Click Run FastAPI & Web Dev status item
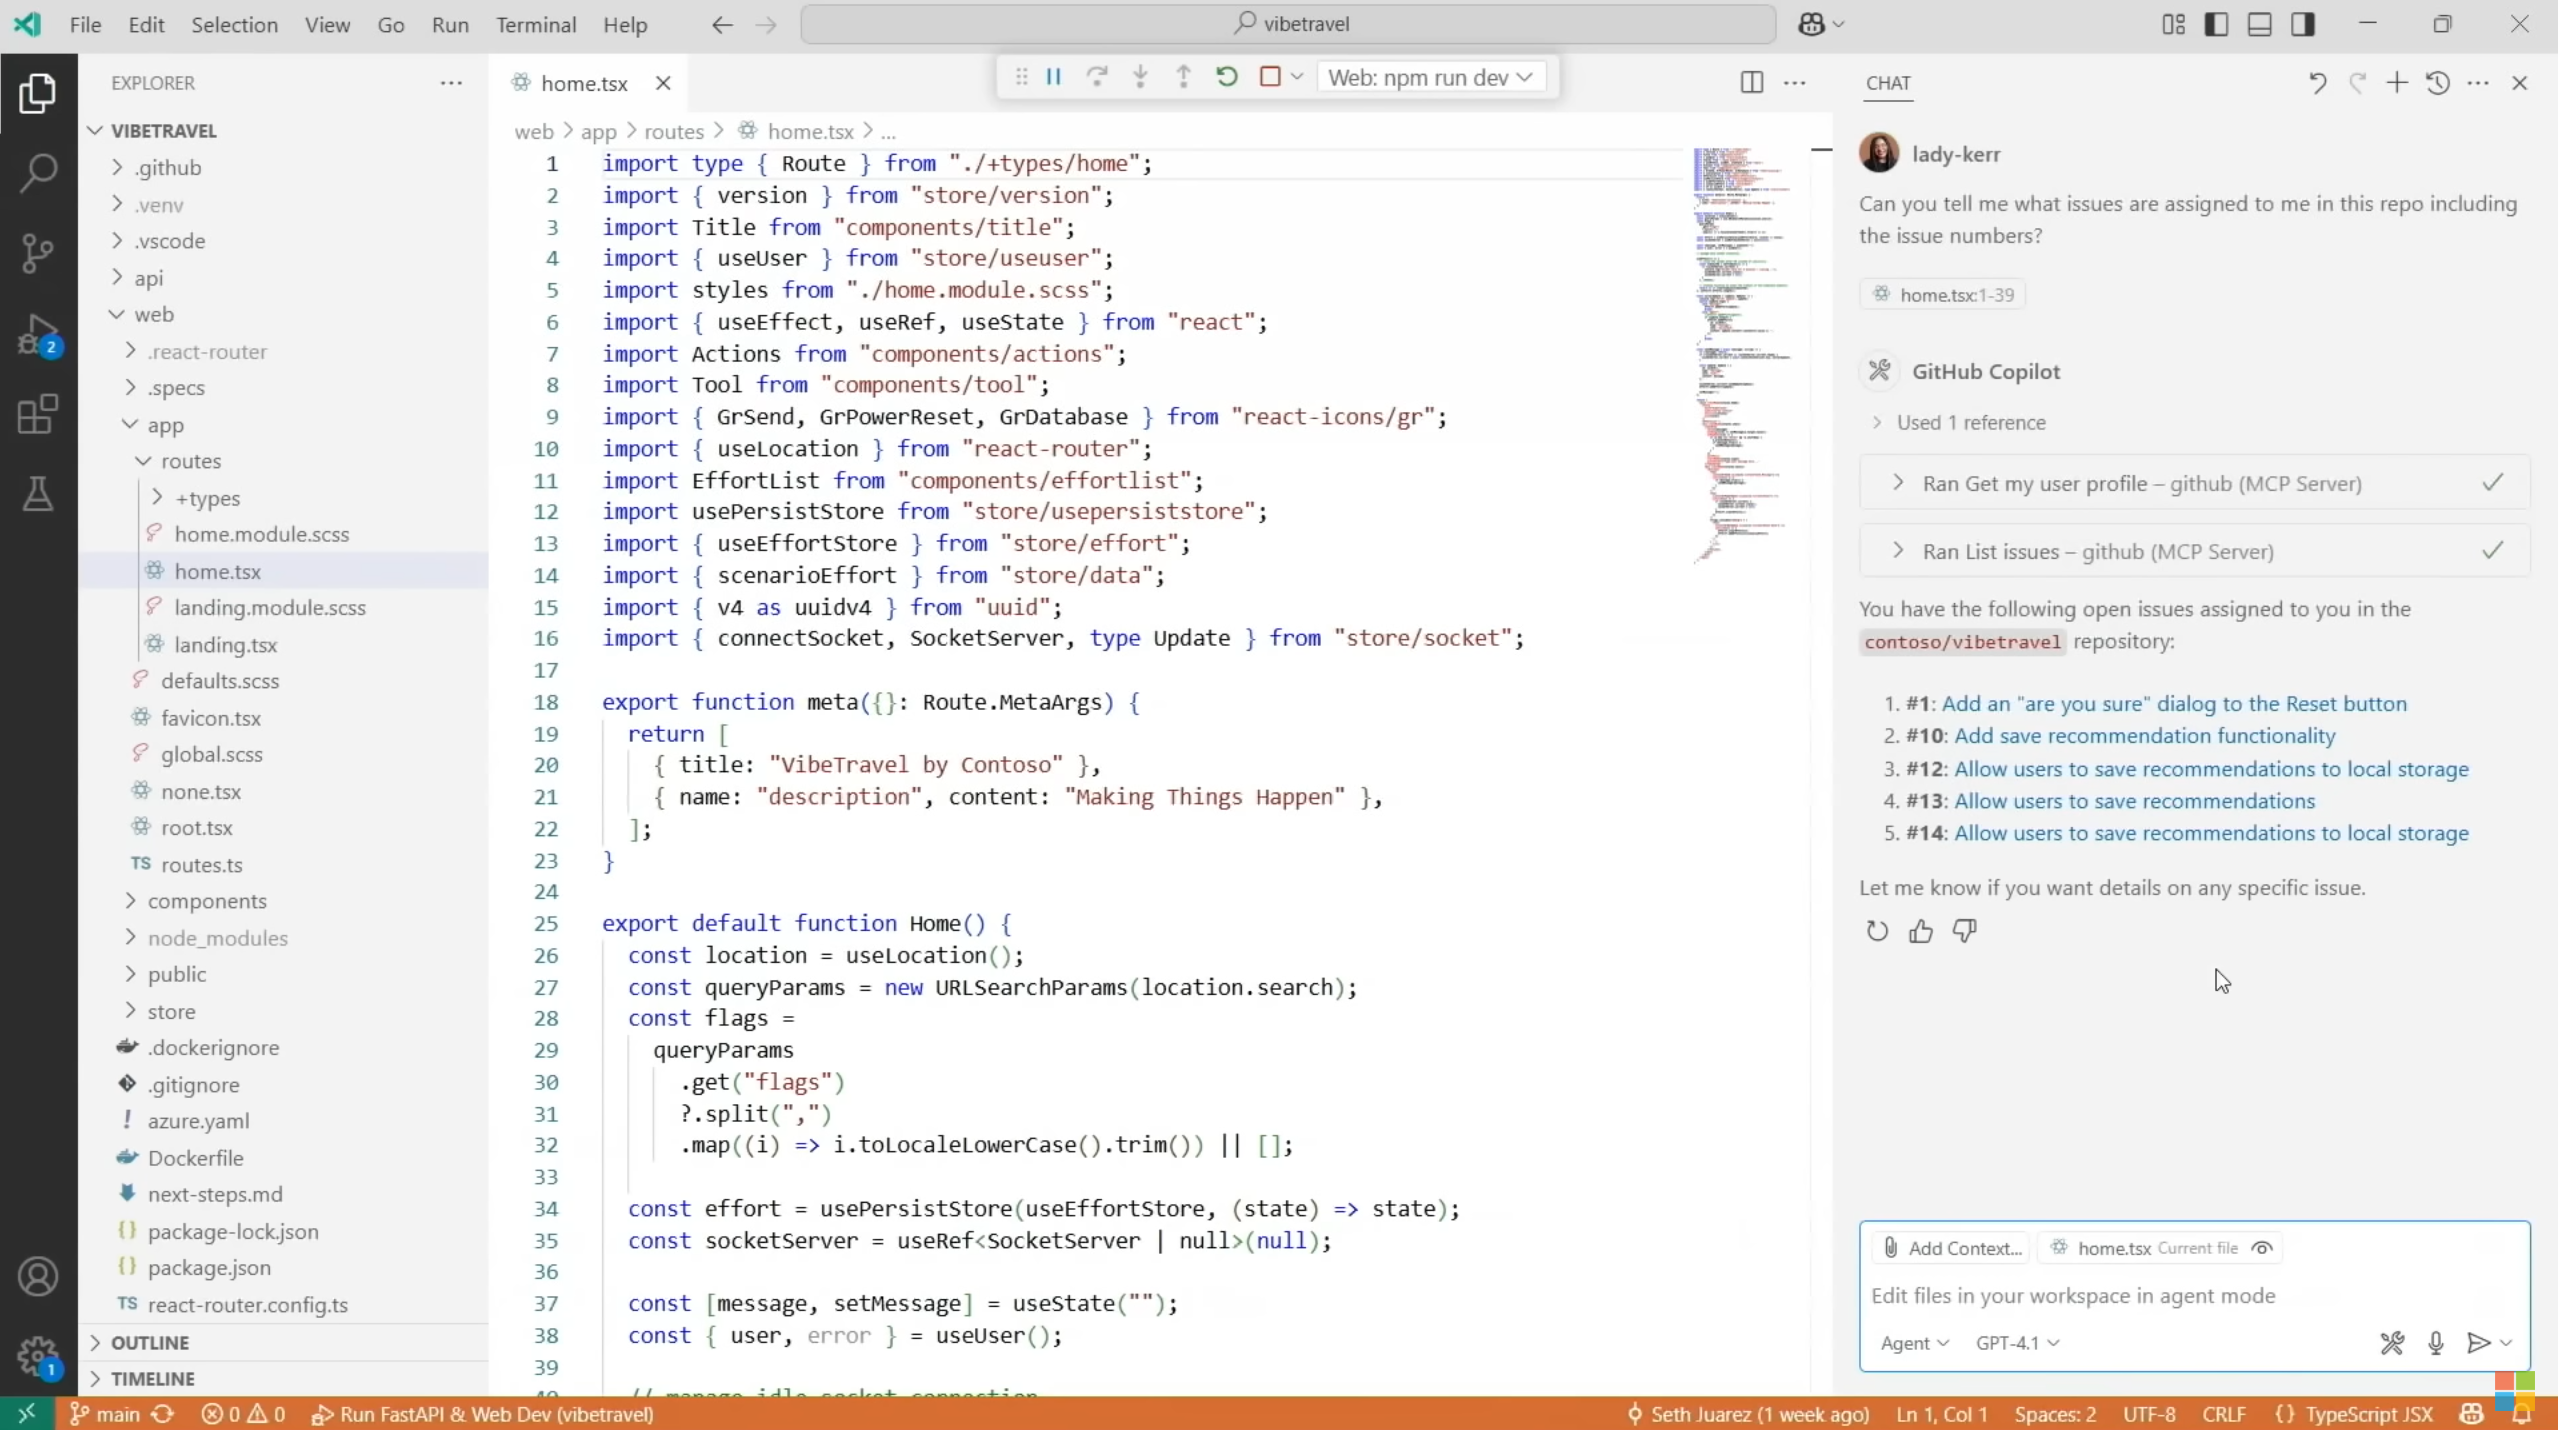The image size is (2558, 1430). coord(483,1414)
